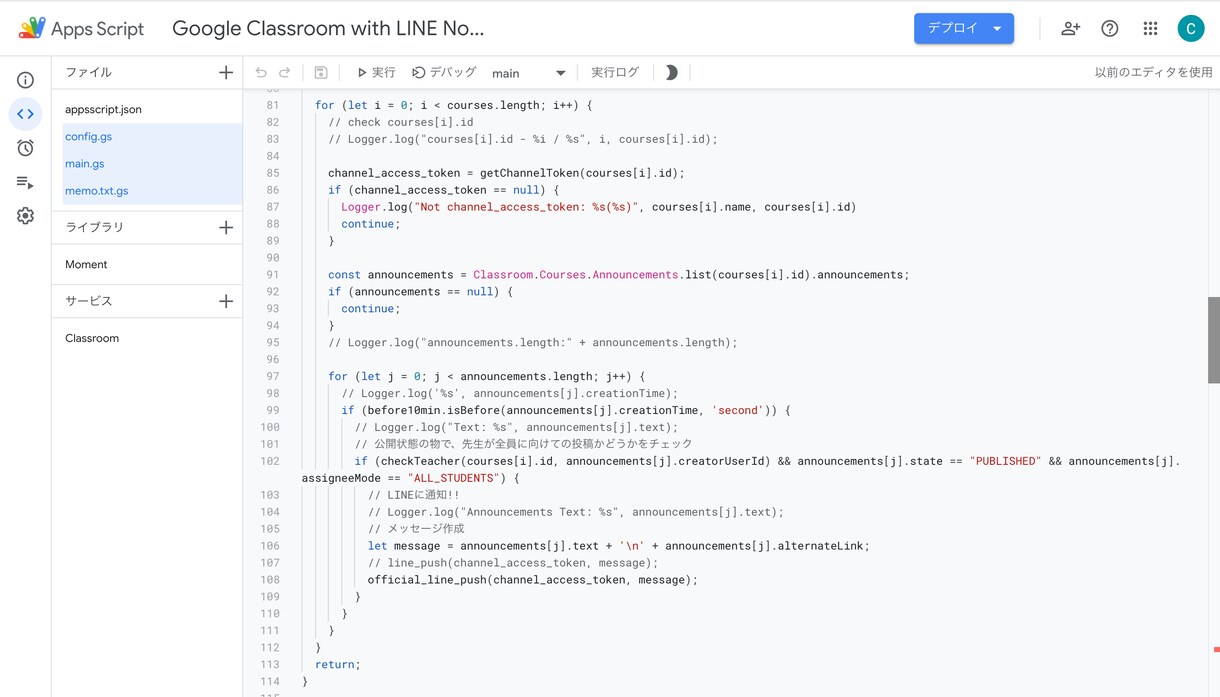1220x697 pixels.
Task: Click "// check courses[i].id" comment
Action: tap(400, 122)
